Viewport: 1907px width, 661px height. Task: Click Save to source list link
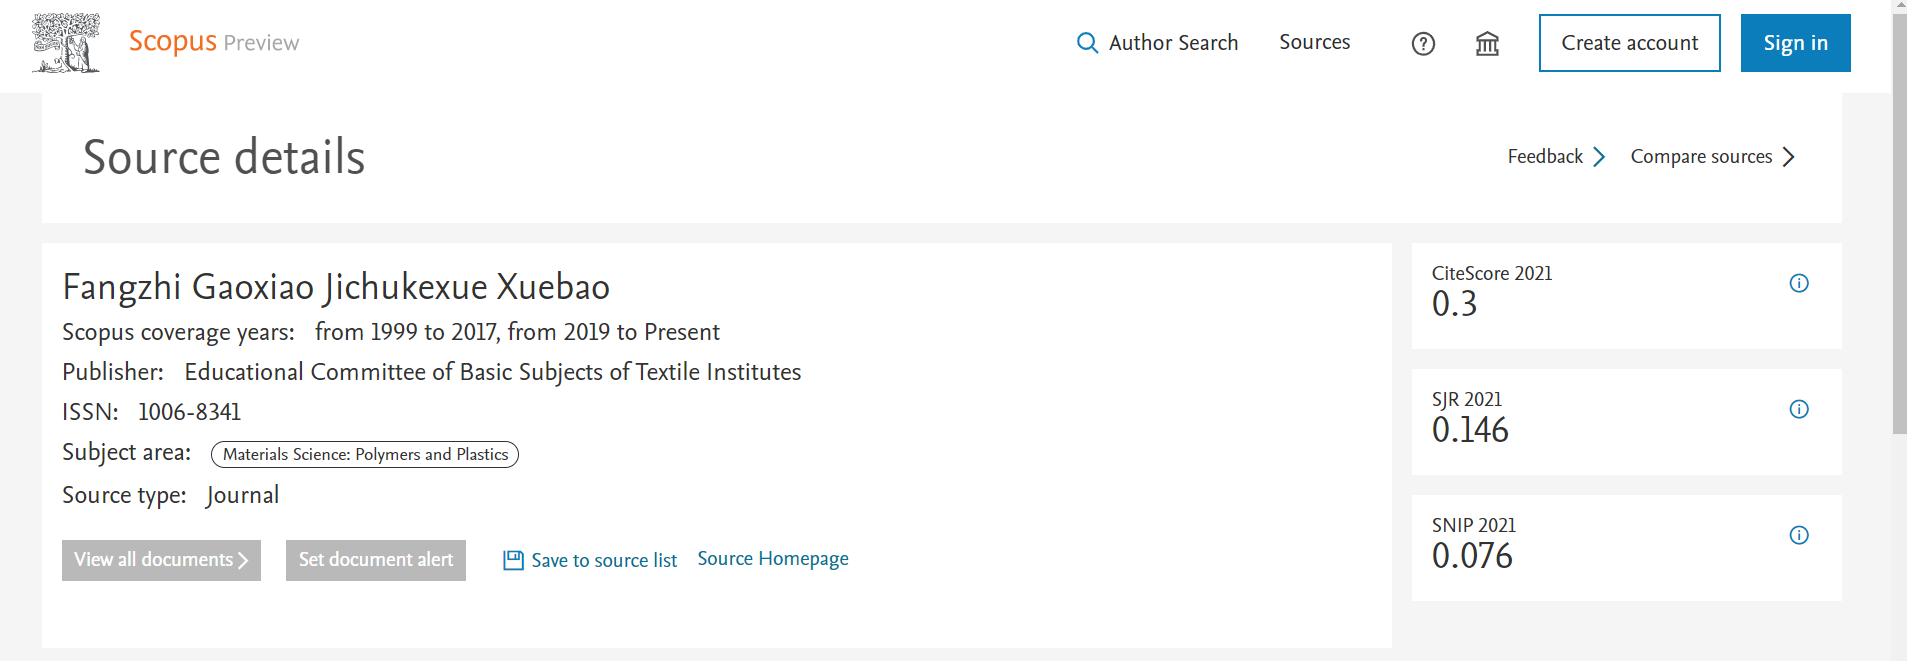coord(604,561)
